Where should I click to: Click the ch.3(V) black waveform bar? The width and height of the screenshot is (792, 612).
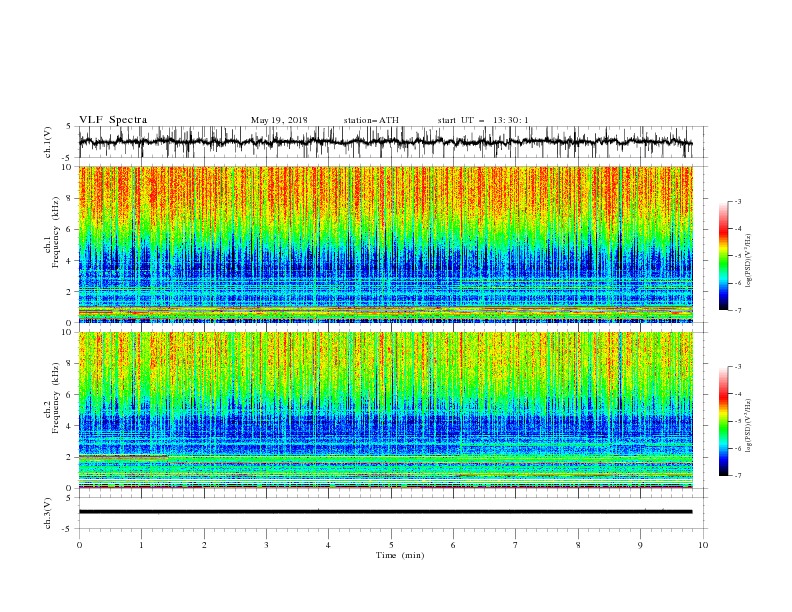pyautogui.click(x=385, y=512)
